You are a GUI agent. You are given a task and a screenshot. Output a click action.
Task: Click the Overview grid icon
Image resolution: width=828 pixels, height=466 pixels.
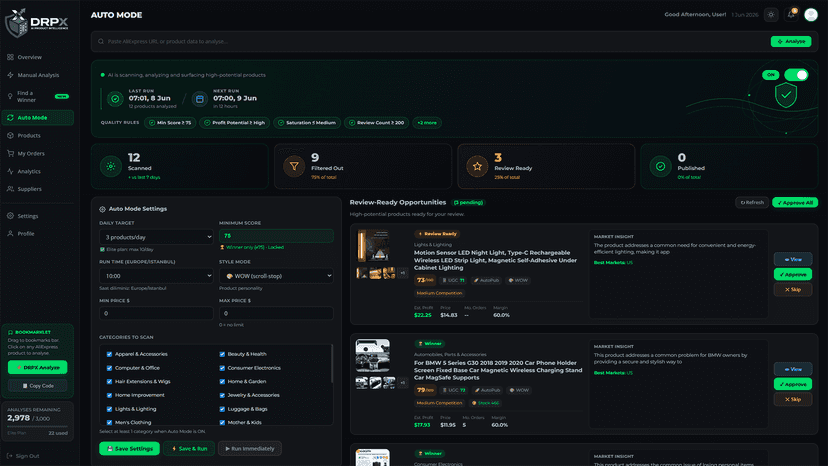pos(11,57)
